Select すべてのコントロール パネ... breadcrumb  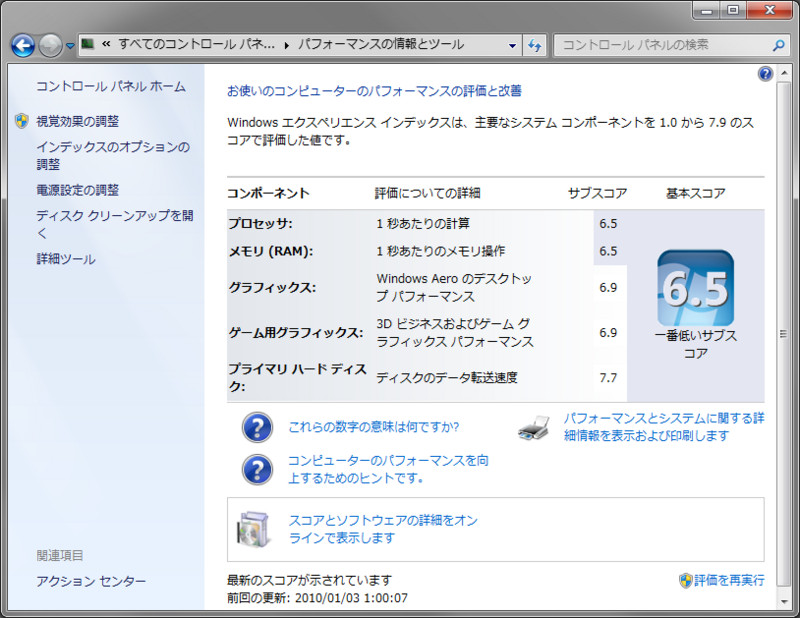(x=196, y=44)
